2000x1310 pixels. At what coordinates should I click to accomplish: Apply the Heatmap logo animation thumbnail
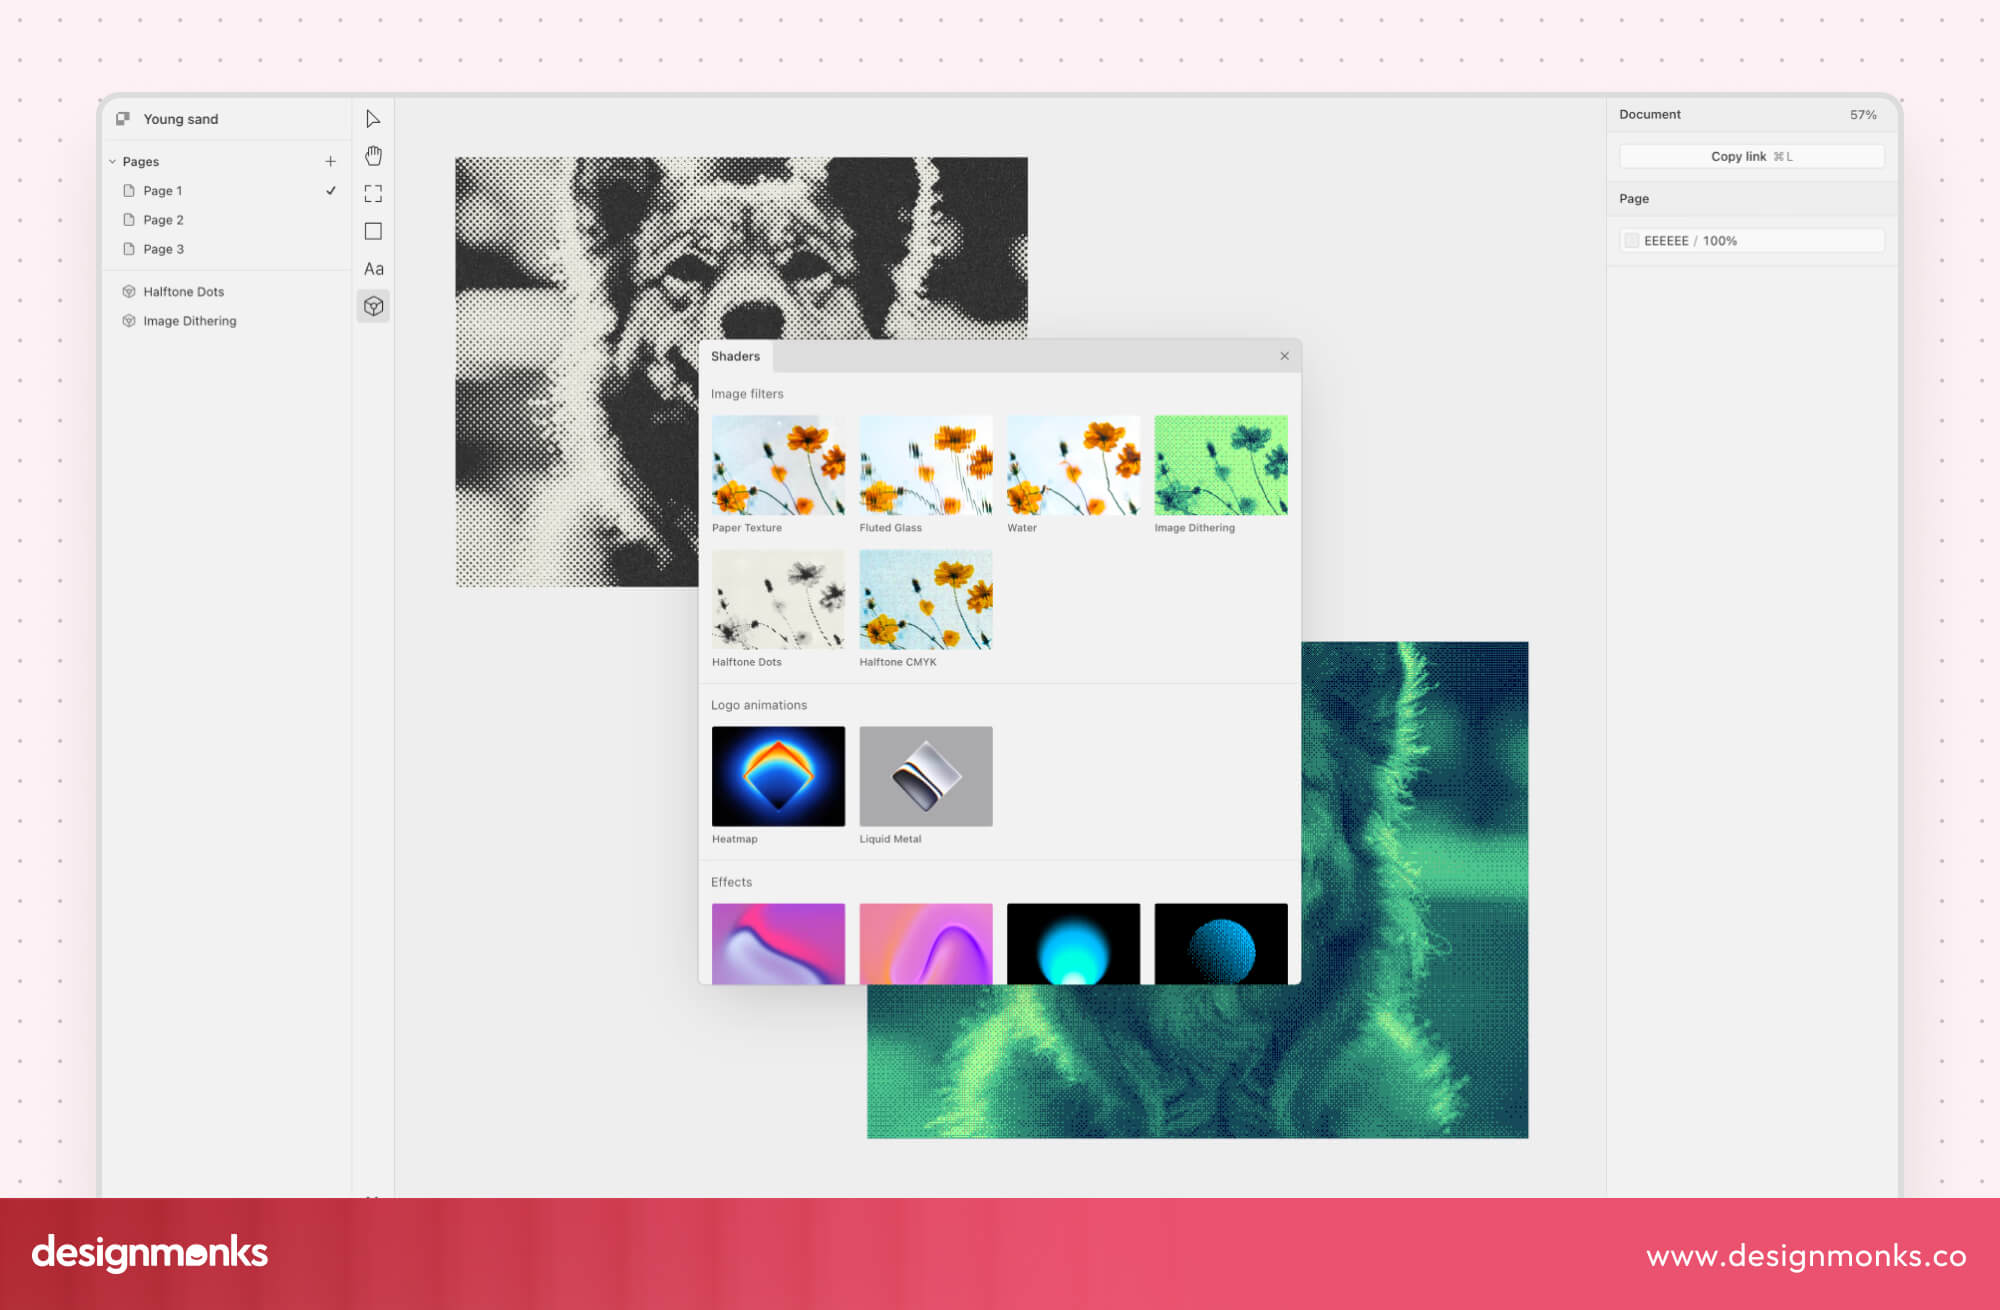[x=778, y=775]
